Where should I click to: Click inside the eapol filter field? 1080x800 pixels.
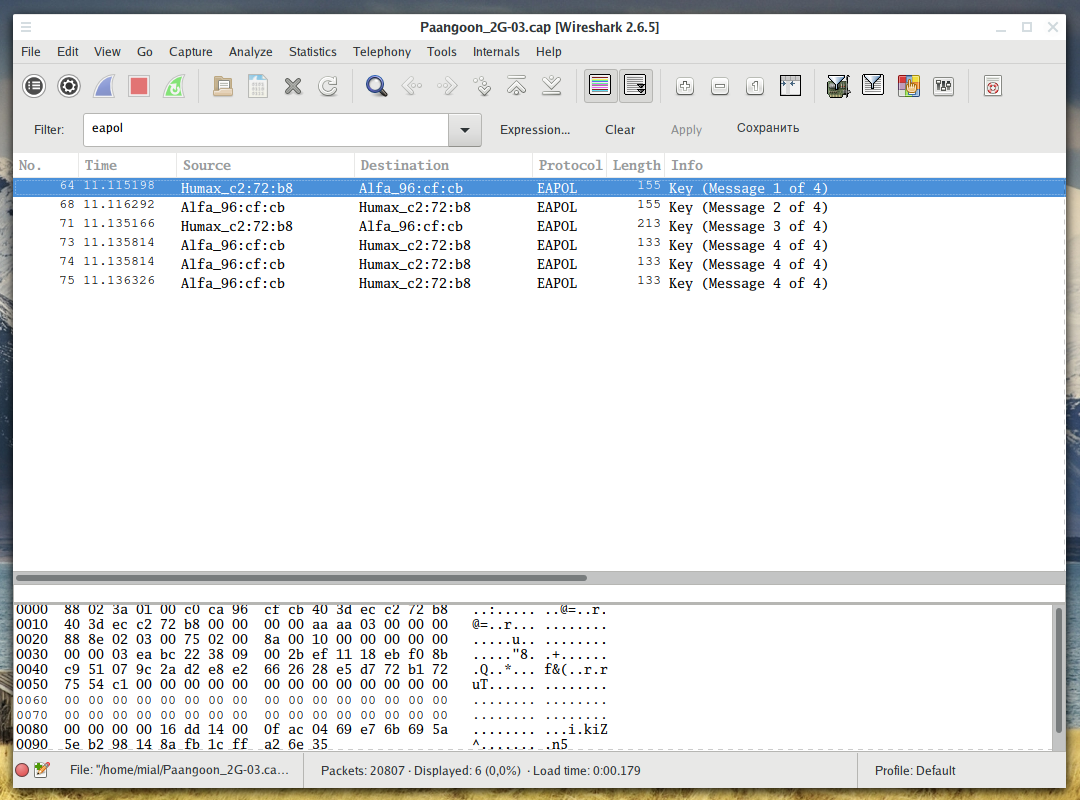[265, 130]
